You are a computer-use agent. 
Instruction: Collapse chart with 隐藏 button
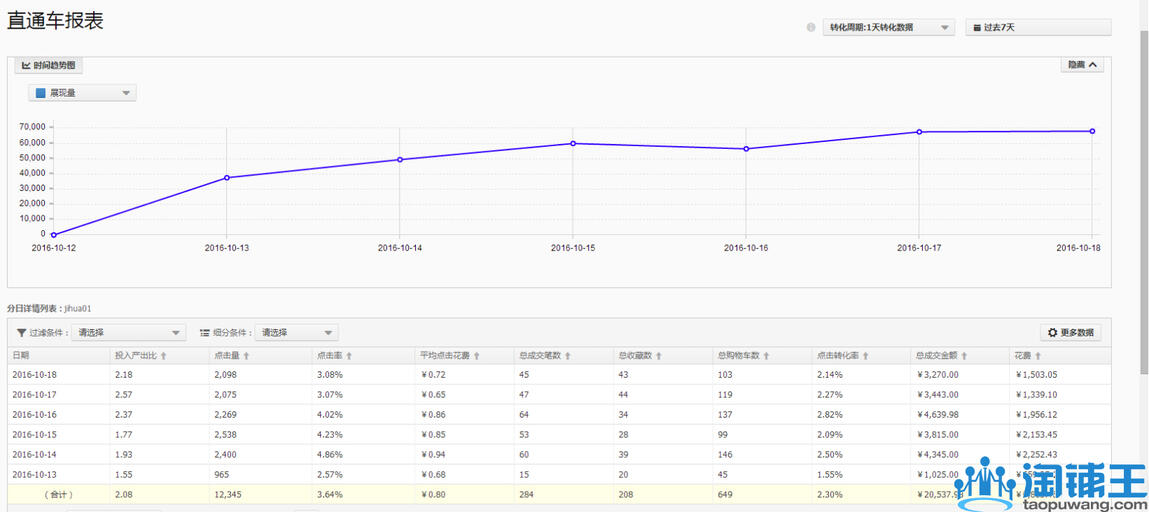1082,65
